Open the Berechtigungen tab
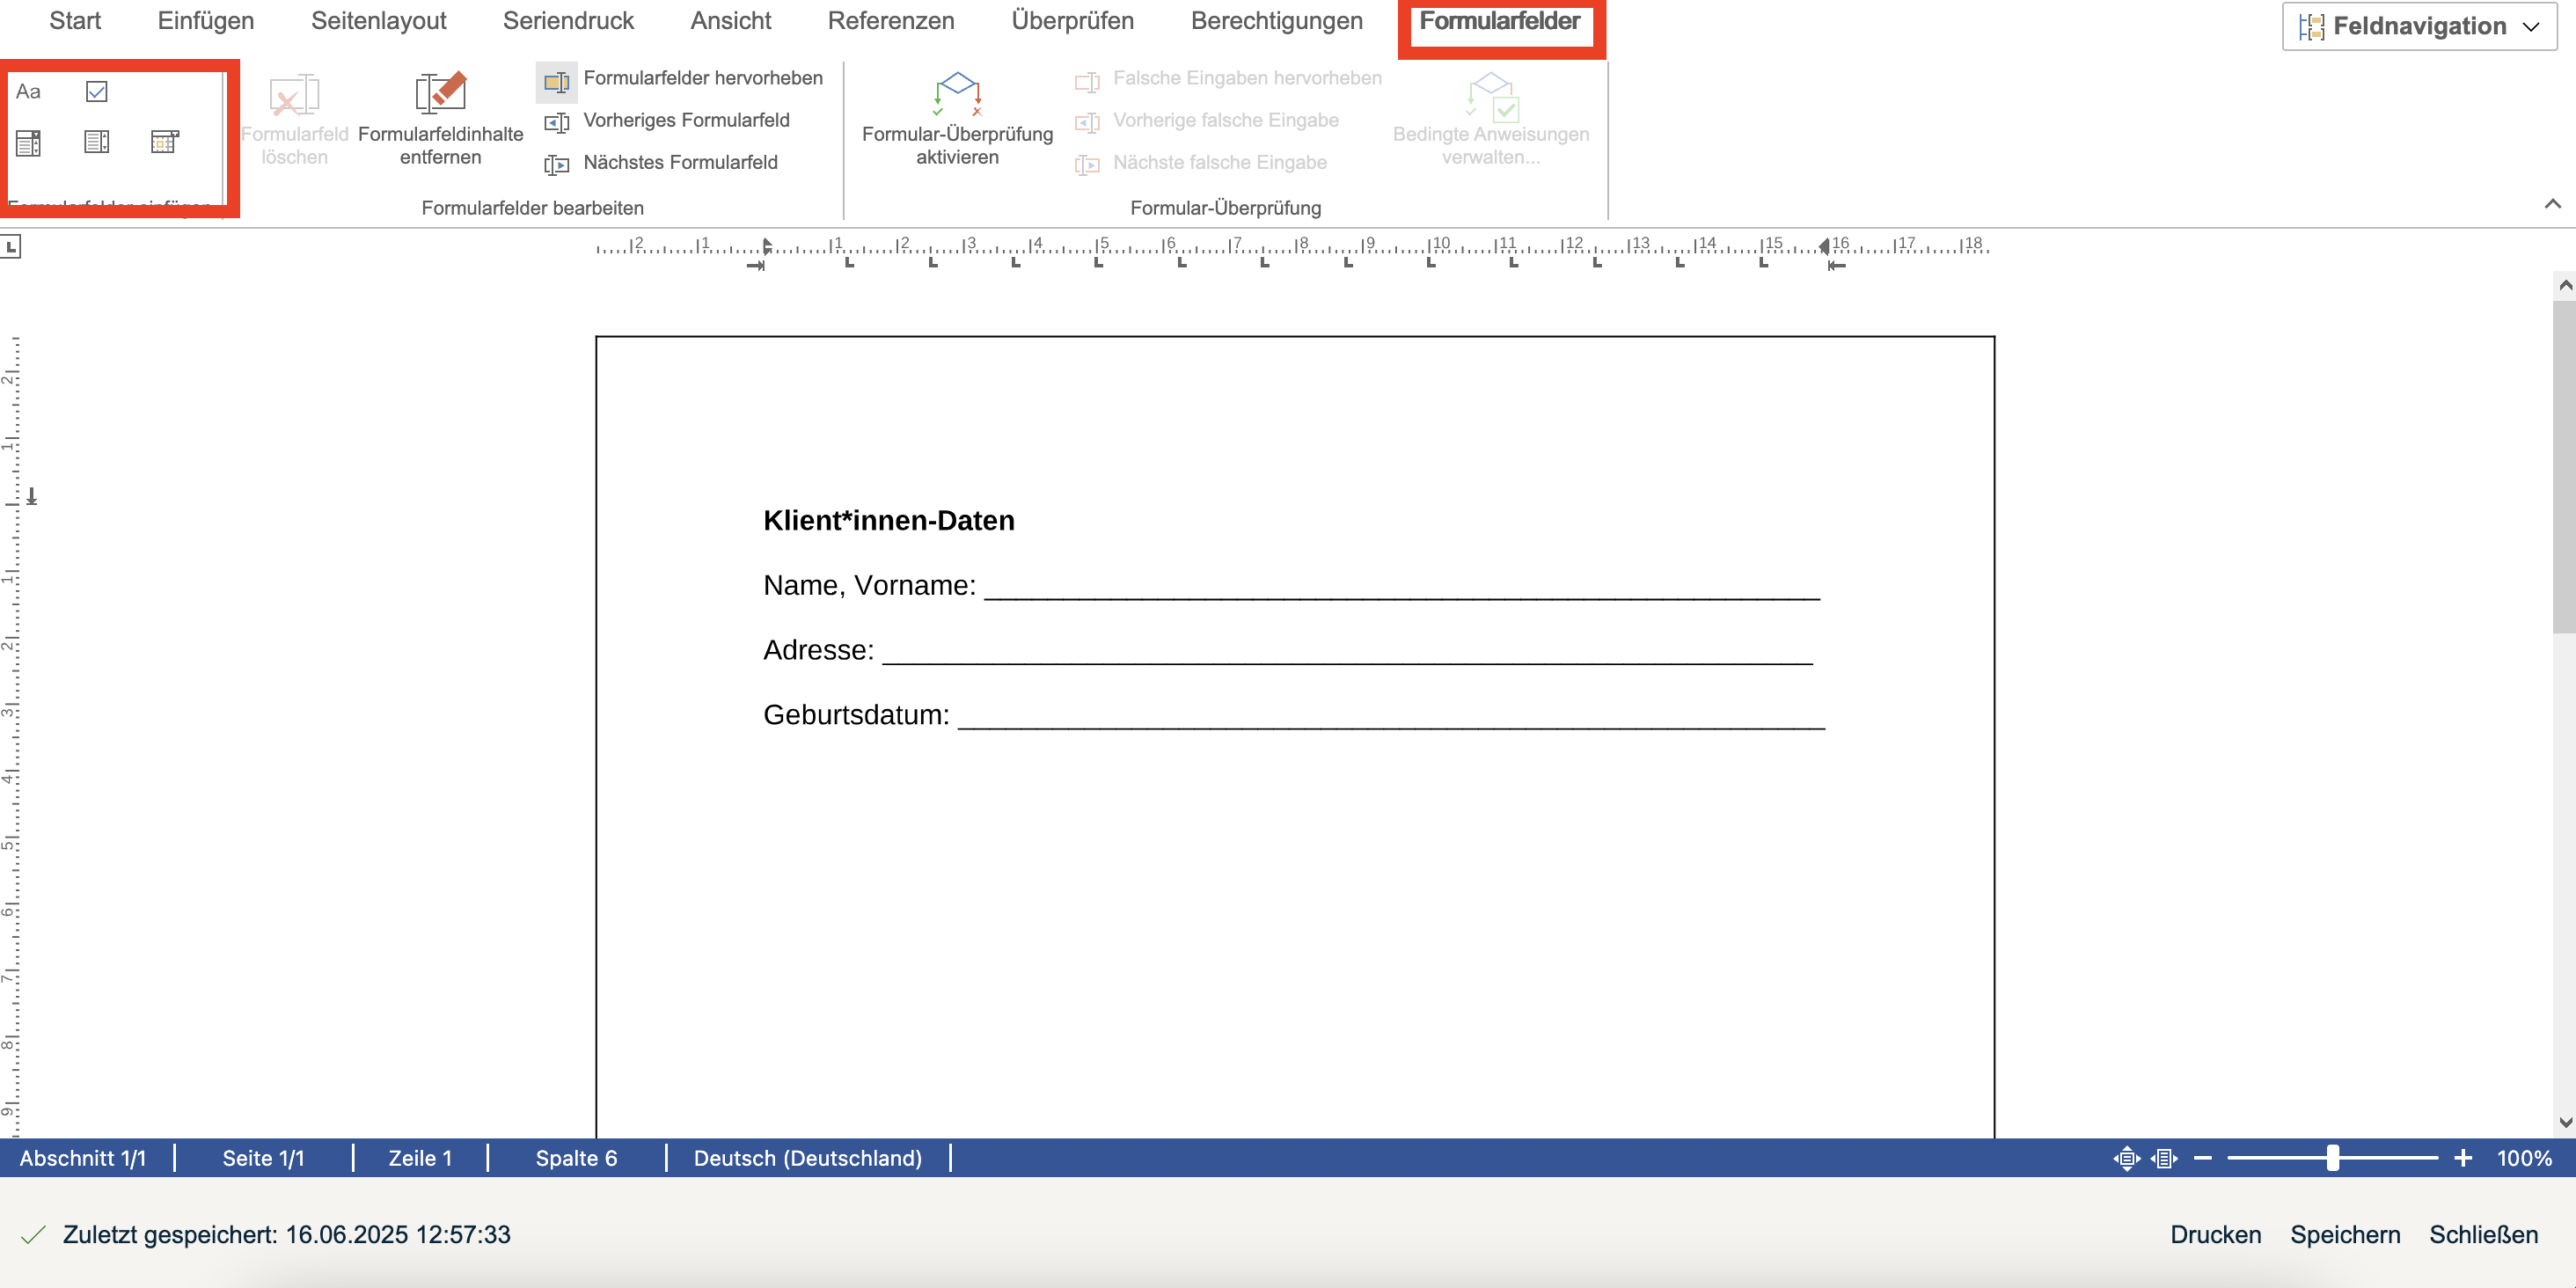Viewport: 2576px width, 1288px height. 1276,21
